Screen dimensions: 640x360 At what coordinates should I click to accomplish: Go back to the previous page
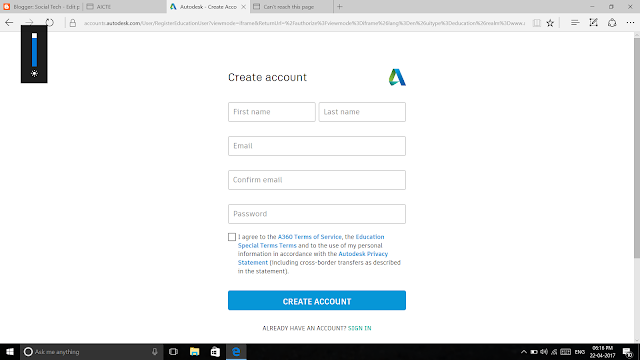pyautogui.click(x=9, y=23)
